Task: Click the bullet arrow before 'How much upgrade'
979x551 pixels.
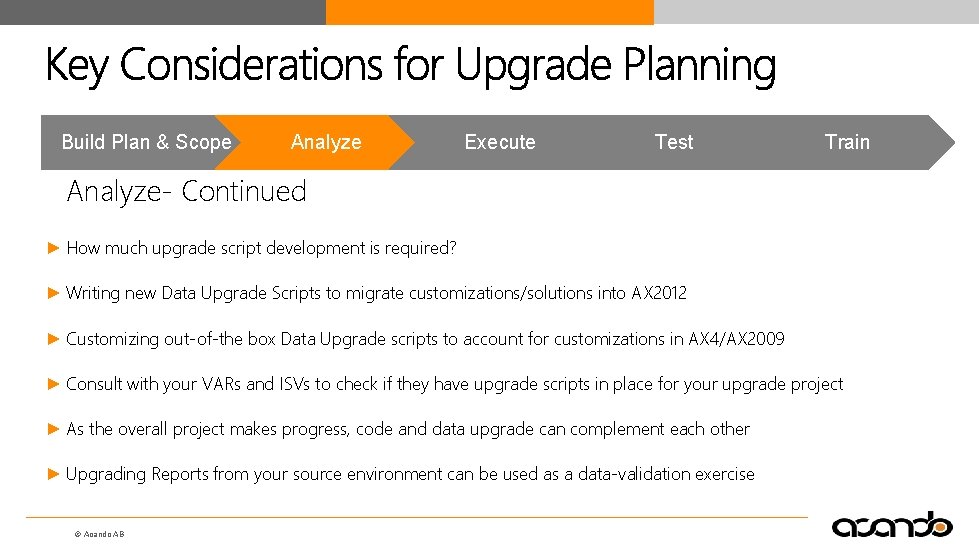Action: click(x=54, y=248)
